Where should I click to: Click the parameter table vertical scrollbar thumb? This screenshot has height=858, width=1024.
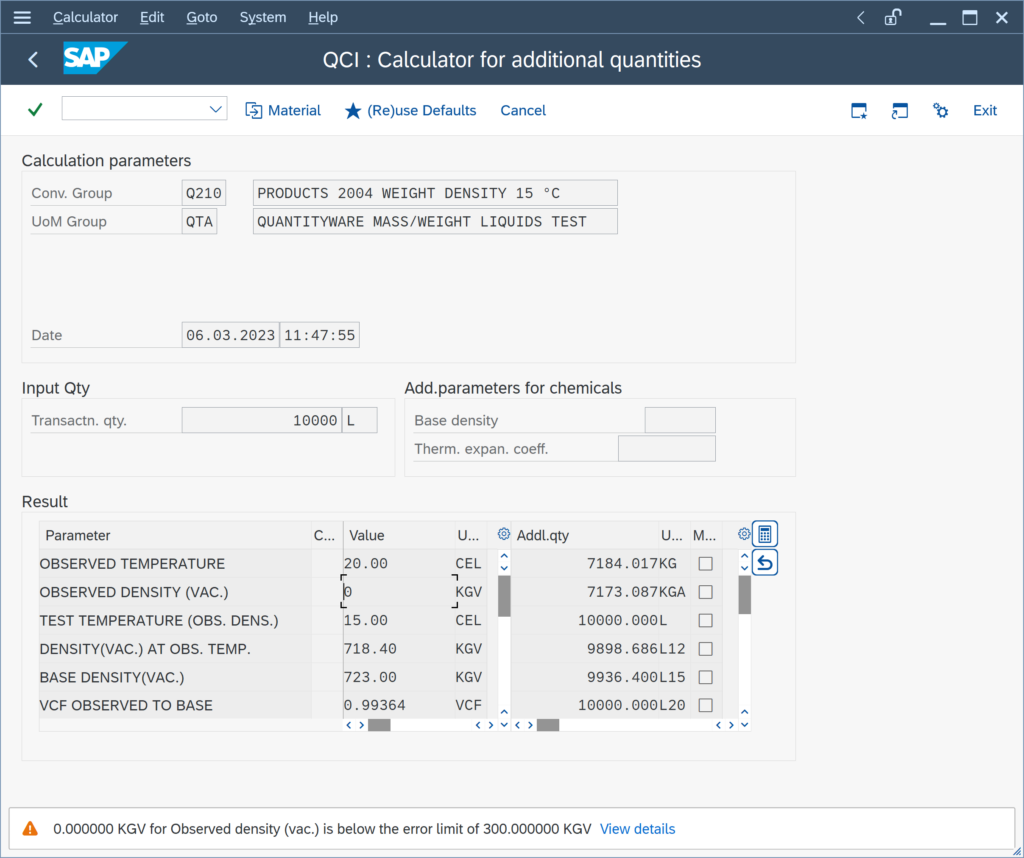[504, 596]
